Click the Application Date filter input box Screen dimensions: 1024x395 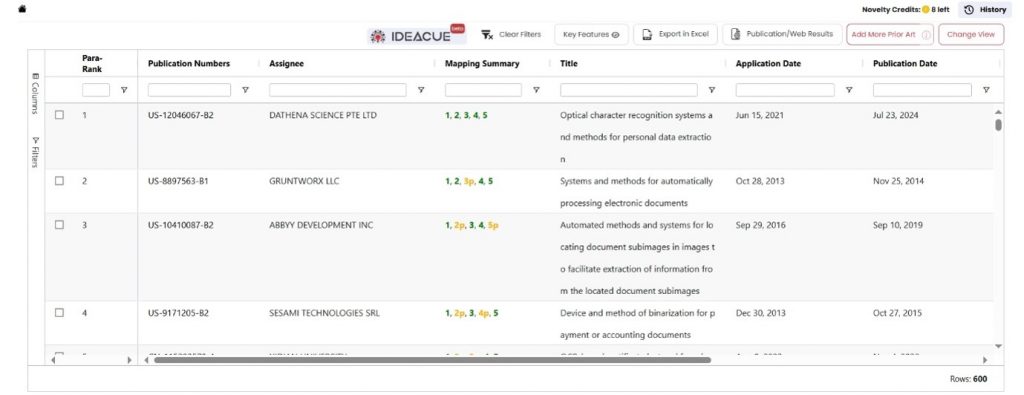pyautogui.click(x=785, y=90)
